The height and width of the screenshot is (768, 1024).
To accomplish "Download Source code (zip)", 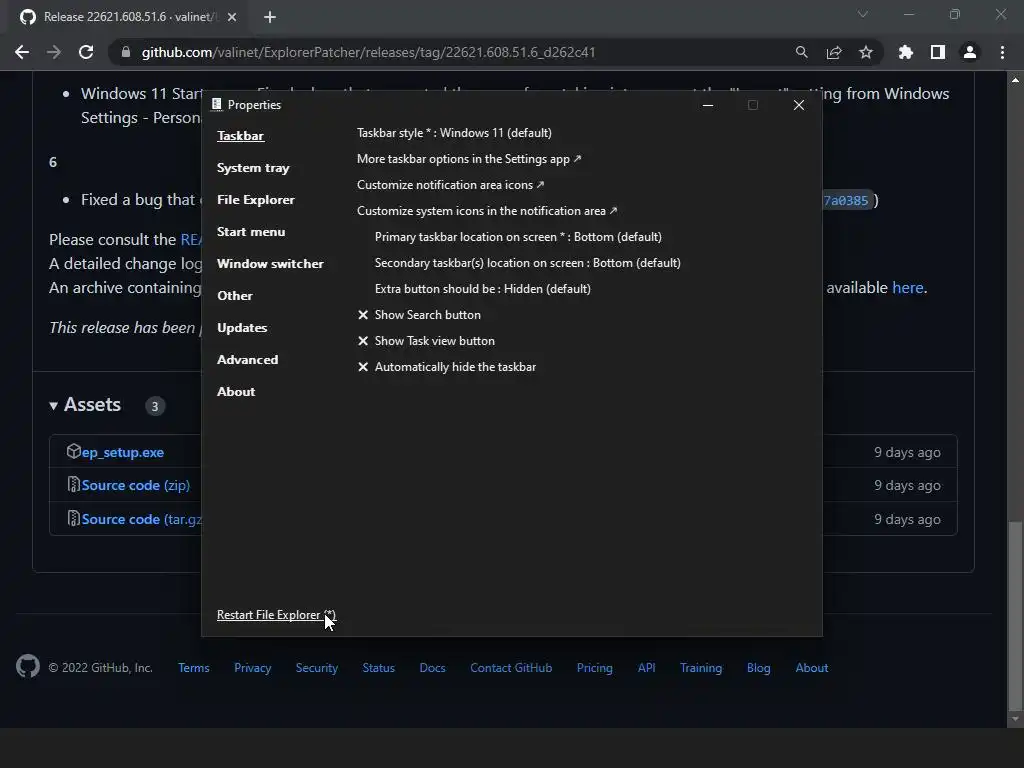I will [x=136, y=485].
